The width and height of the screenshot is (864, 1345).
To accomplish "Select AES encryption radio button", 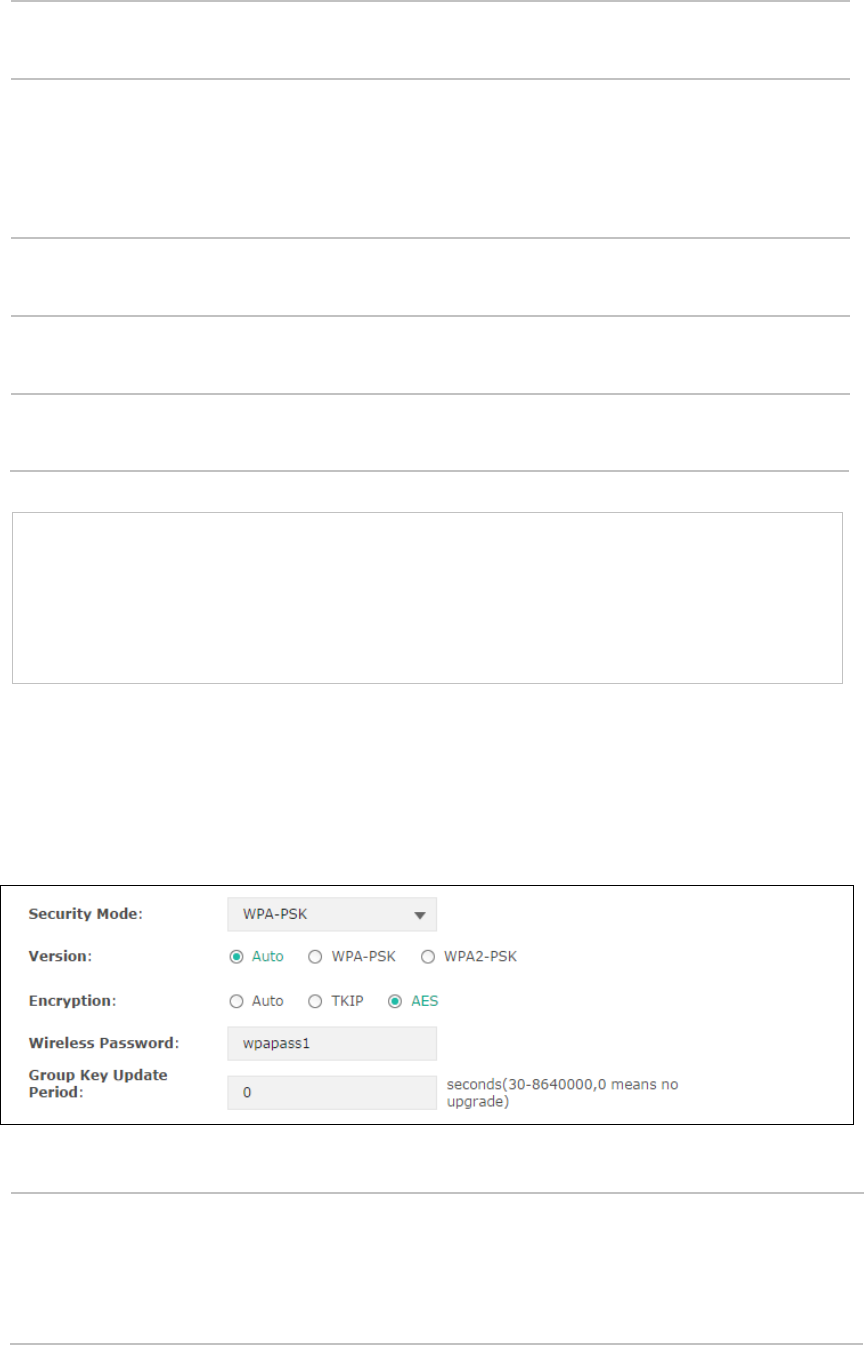I will [393, 1000].
